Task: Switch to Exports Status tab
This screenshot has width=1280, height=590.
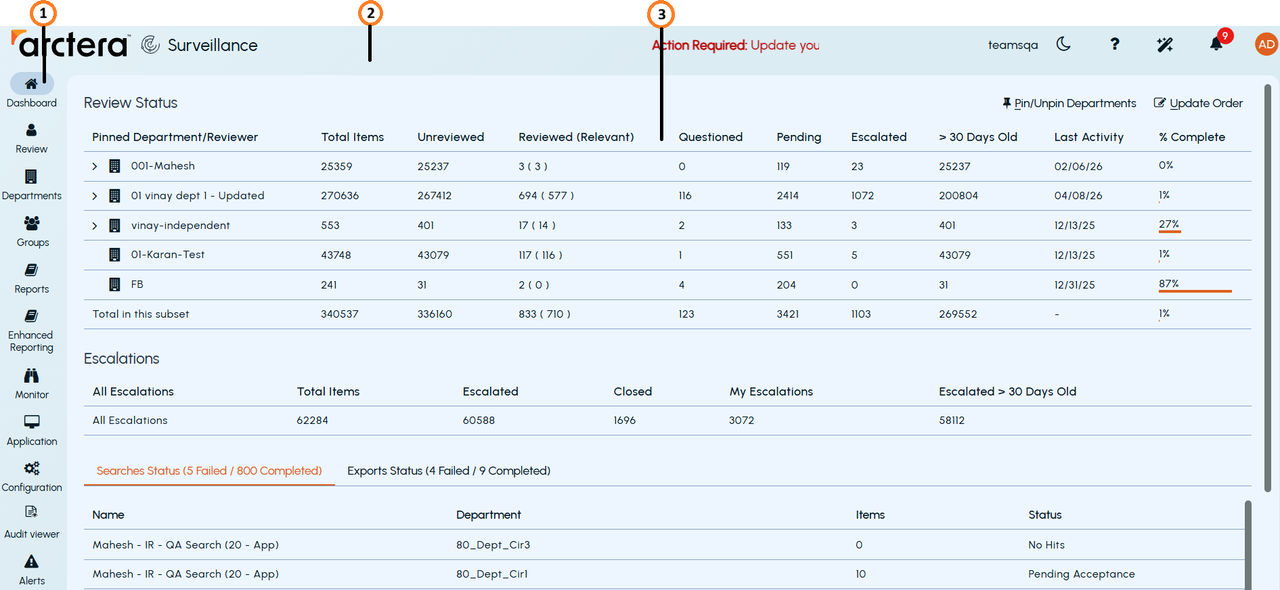Action: click(449, 470)
